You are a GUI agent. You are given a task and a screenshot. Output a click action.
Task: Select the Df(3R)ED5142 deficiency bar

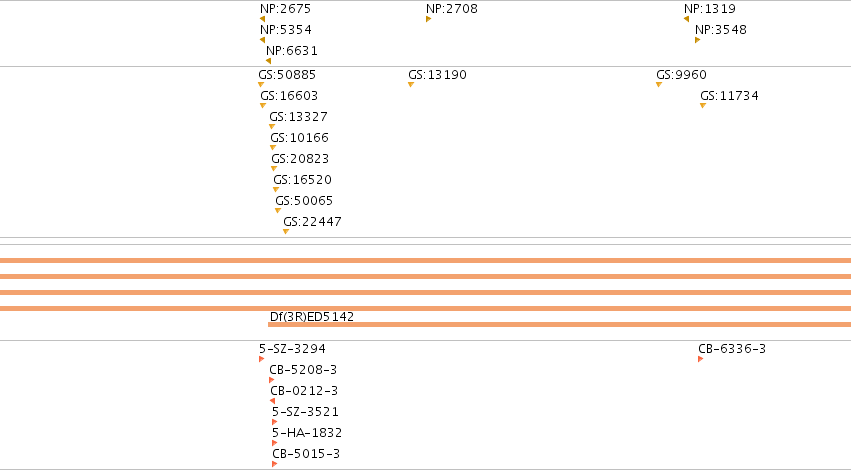(560, 325)
